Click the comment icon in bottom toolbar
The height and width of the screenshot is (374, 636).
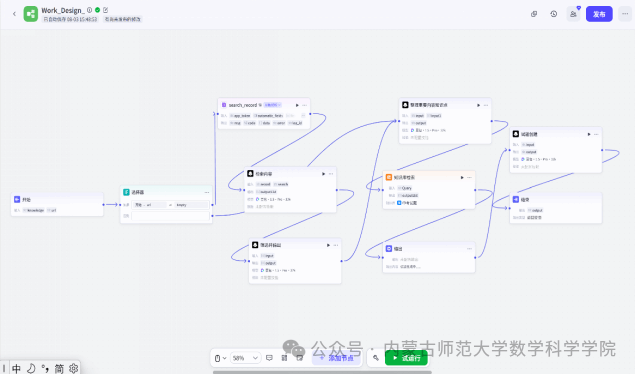[x=269, y=358]
